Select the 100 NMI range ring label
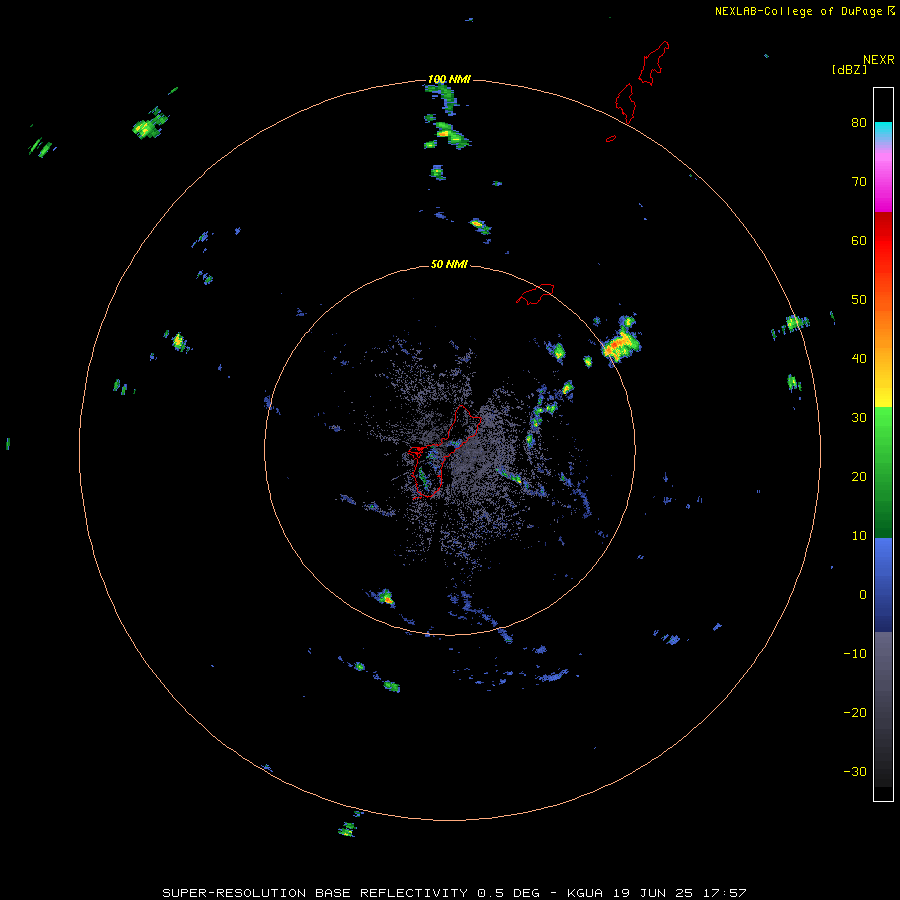900x900 pixels. click(449, 79)
